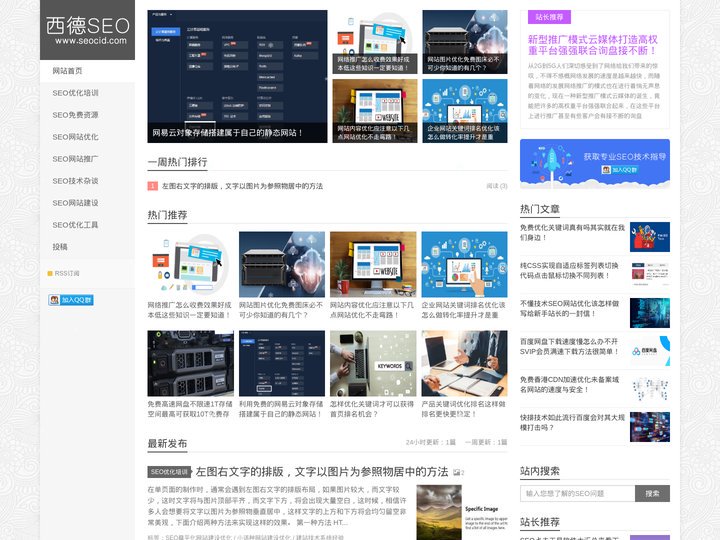720x540 pixels.
Task: Open recommended monitor image 网站内容优化
Action: tap(373, 264)
